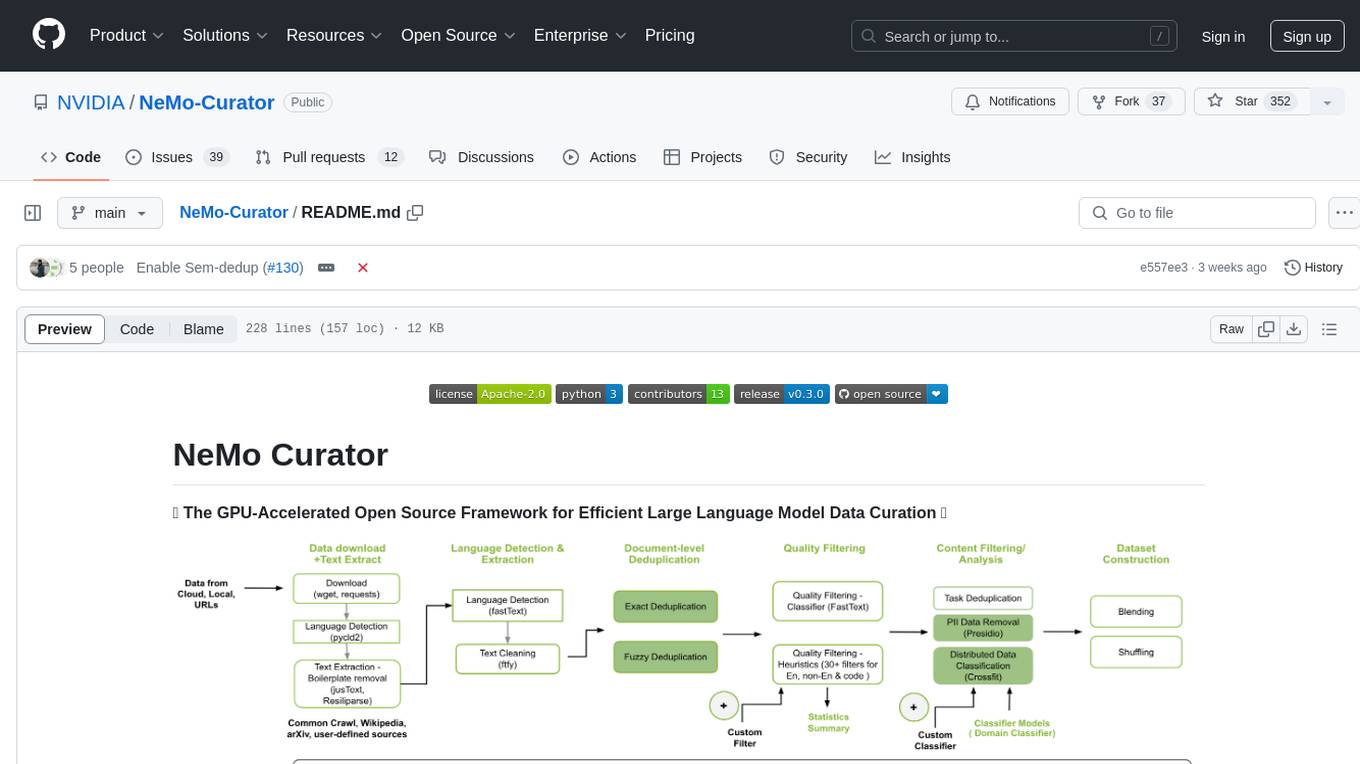Open the NeMo-Curator repository title link
This screenshot has height=764, width=1360.
[x=206, y=102]
